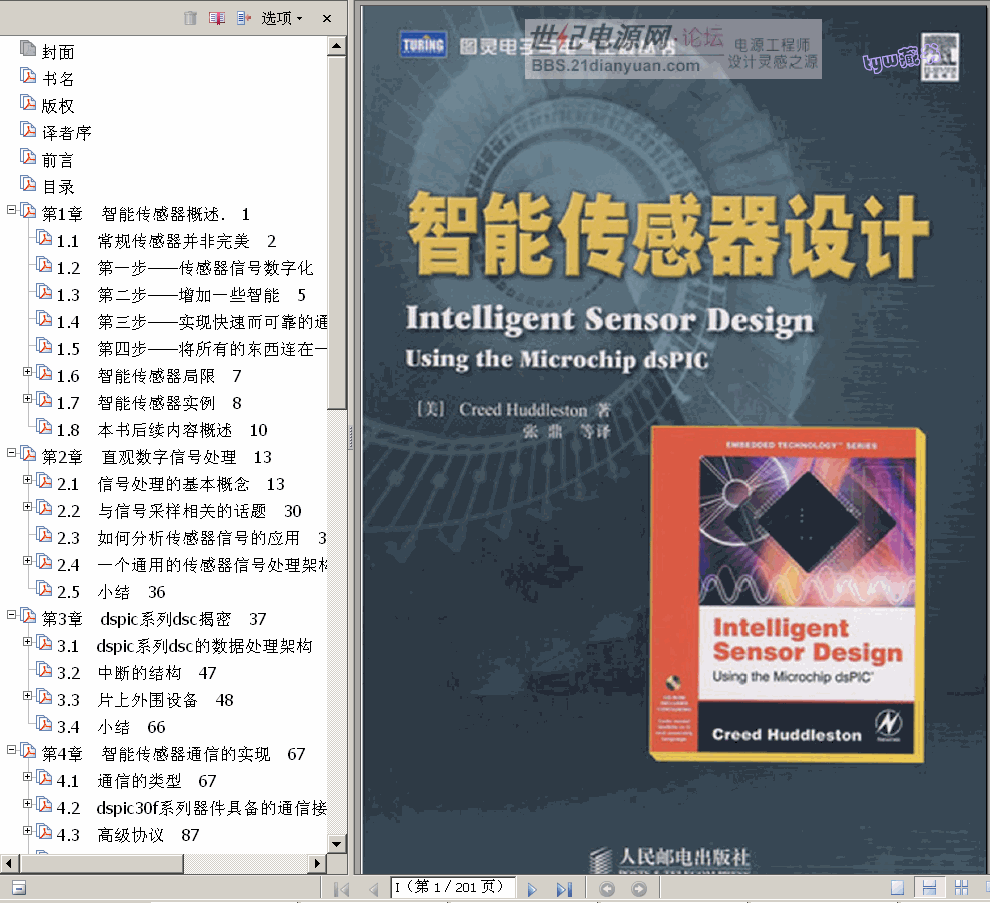Click the expand current bookmark icon

tap(244, 18)
